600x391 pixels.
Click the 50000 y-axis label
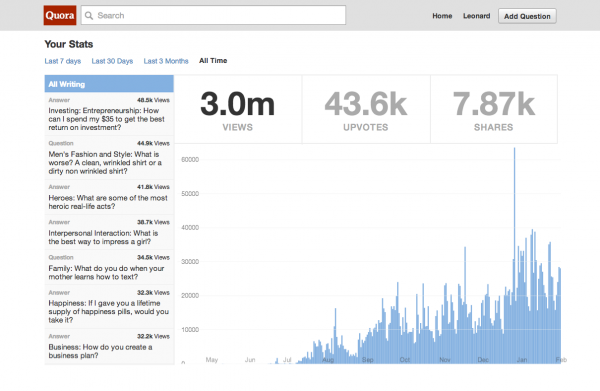point(190,194)
